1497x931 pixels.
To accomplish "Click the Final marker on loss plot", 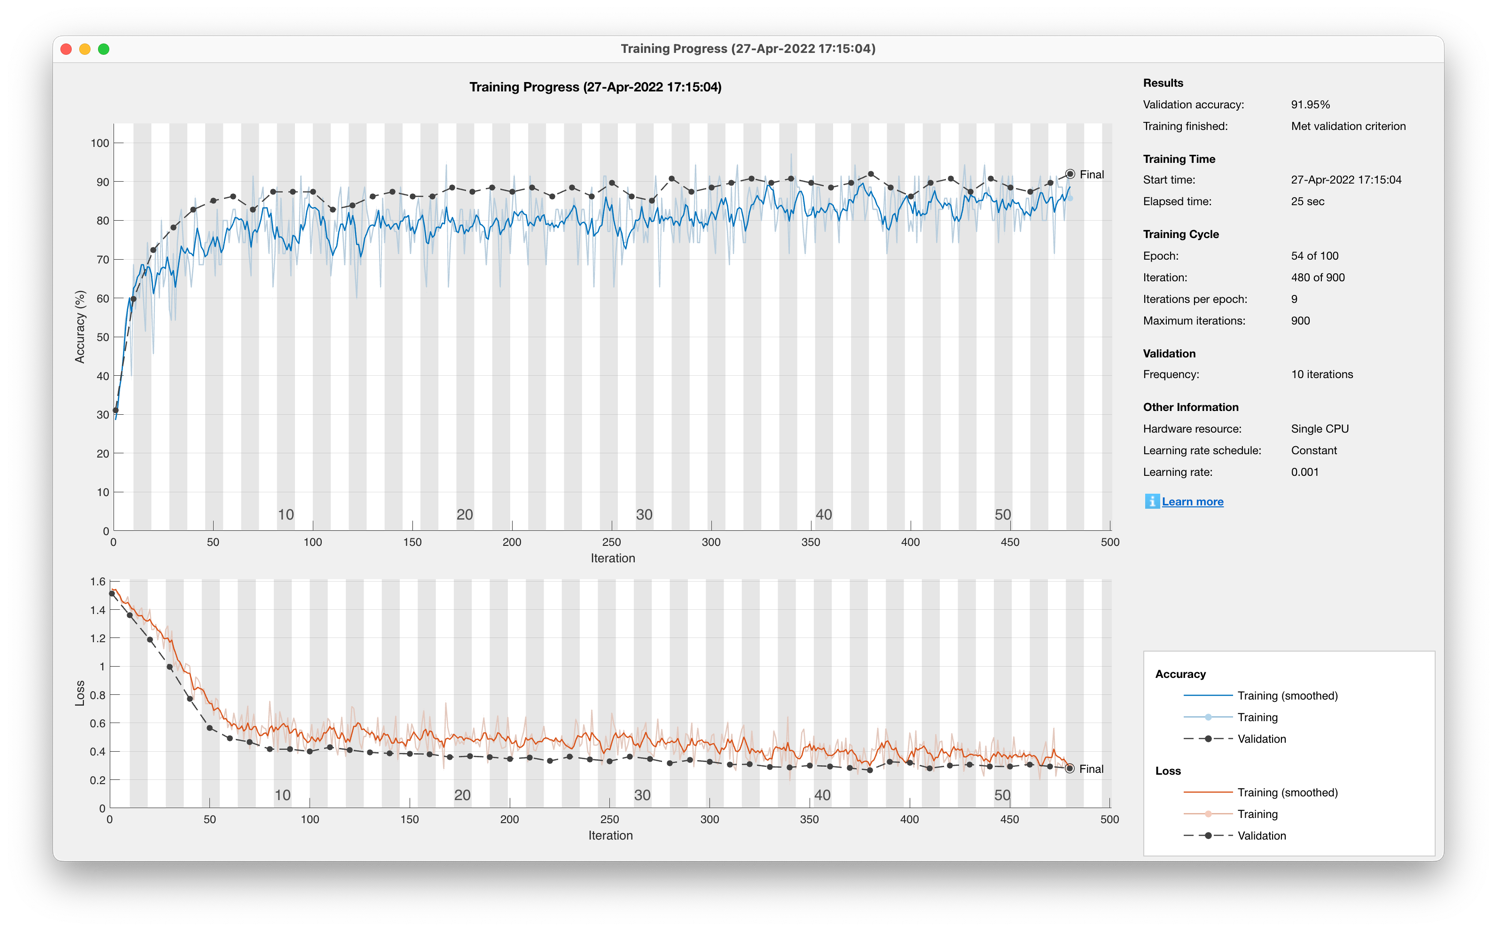I will 1070,769.
